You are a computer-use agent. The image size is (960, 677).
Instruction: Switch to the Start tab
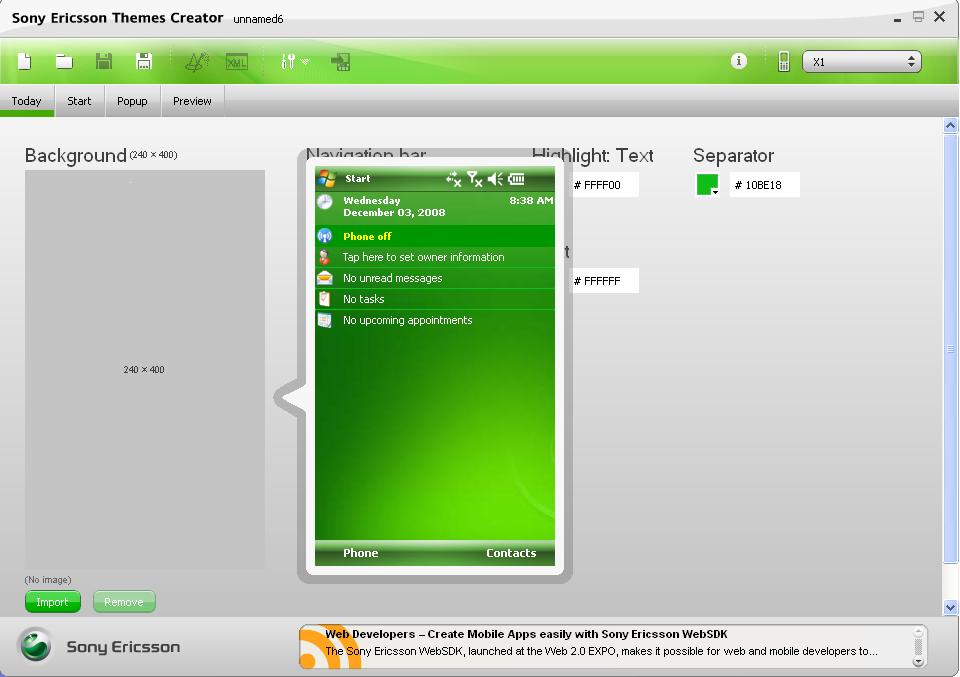pos(79,101)
